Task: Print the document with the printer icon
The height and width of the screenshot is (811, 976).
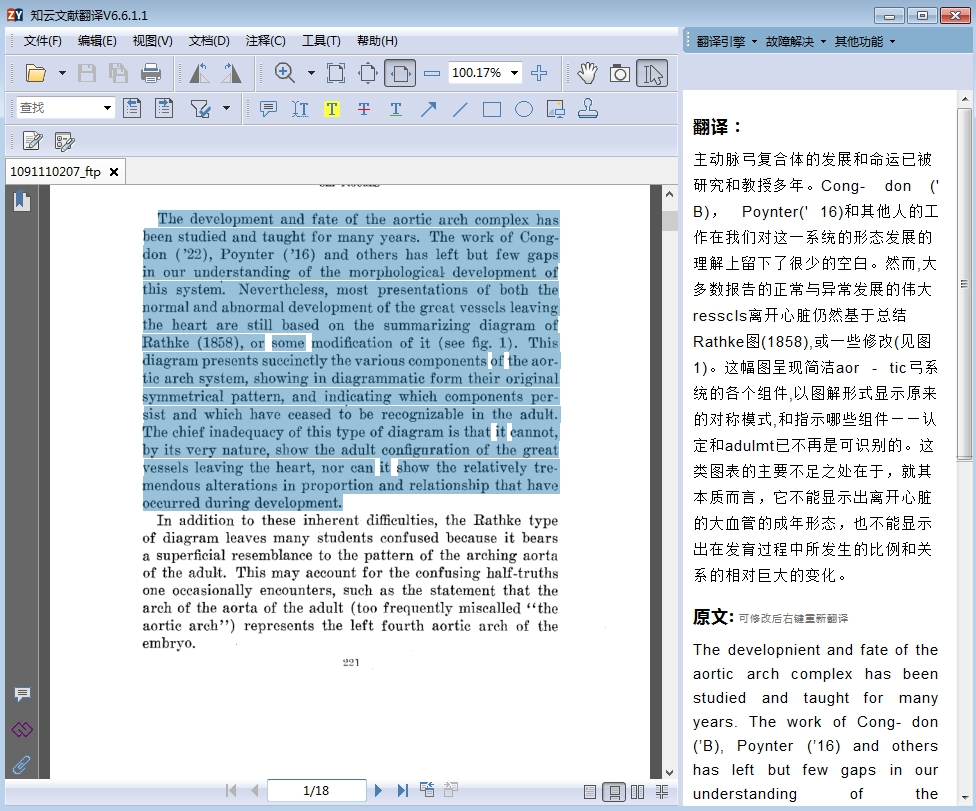Action: (x=151, y=73)
